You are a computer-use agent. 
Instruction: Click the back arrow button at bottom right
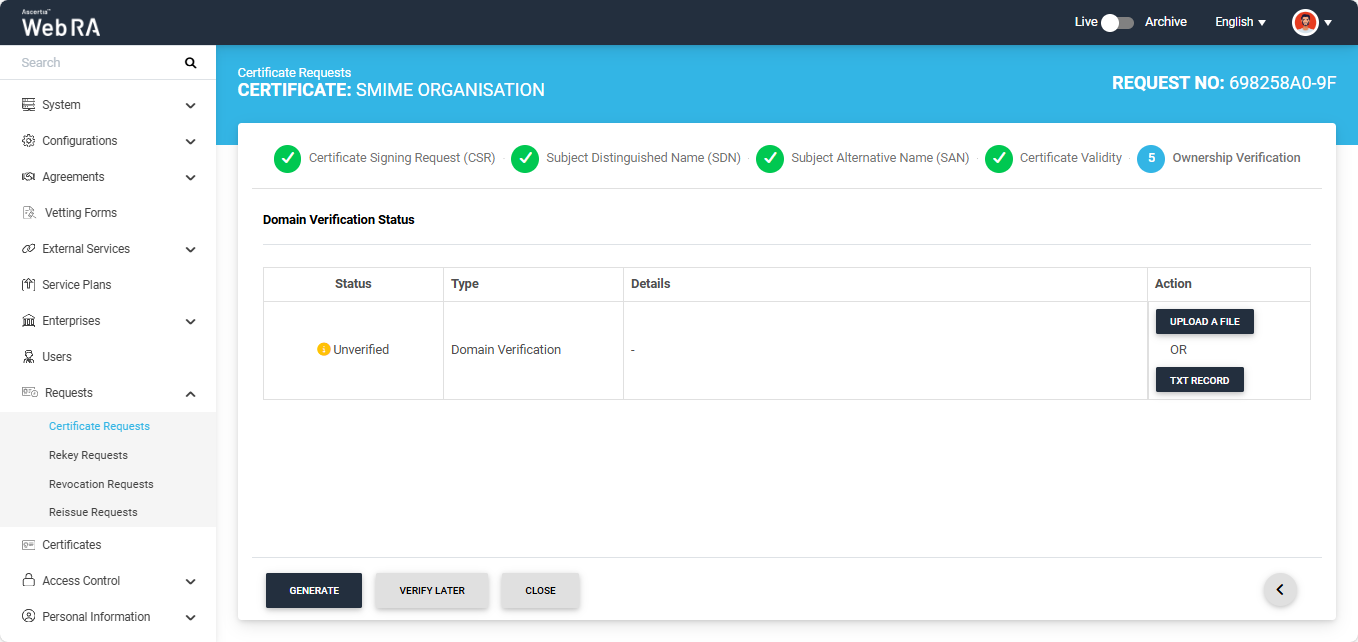[1280, 590]
